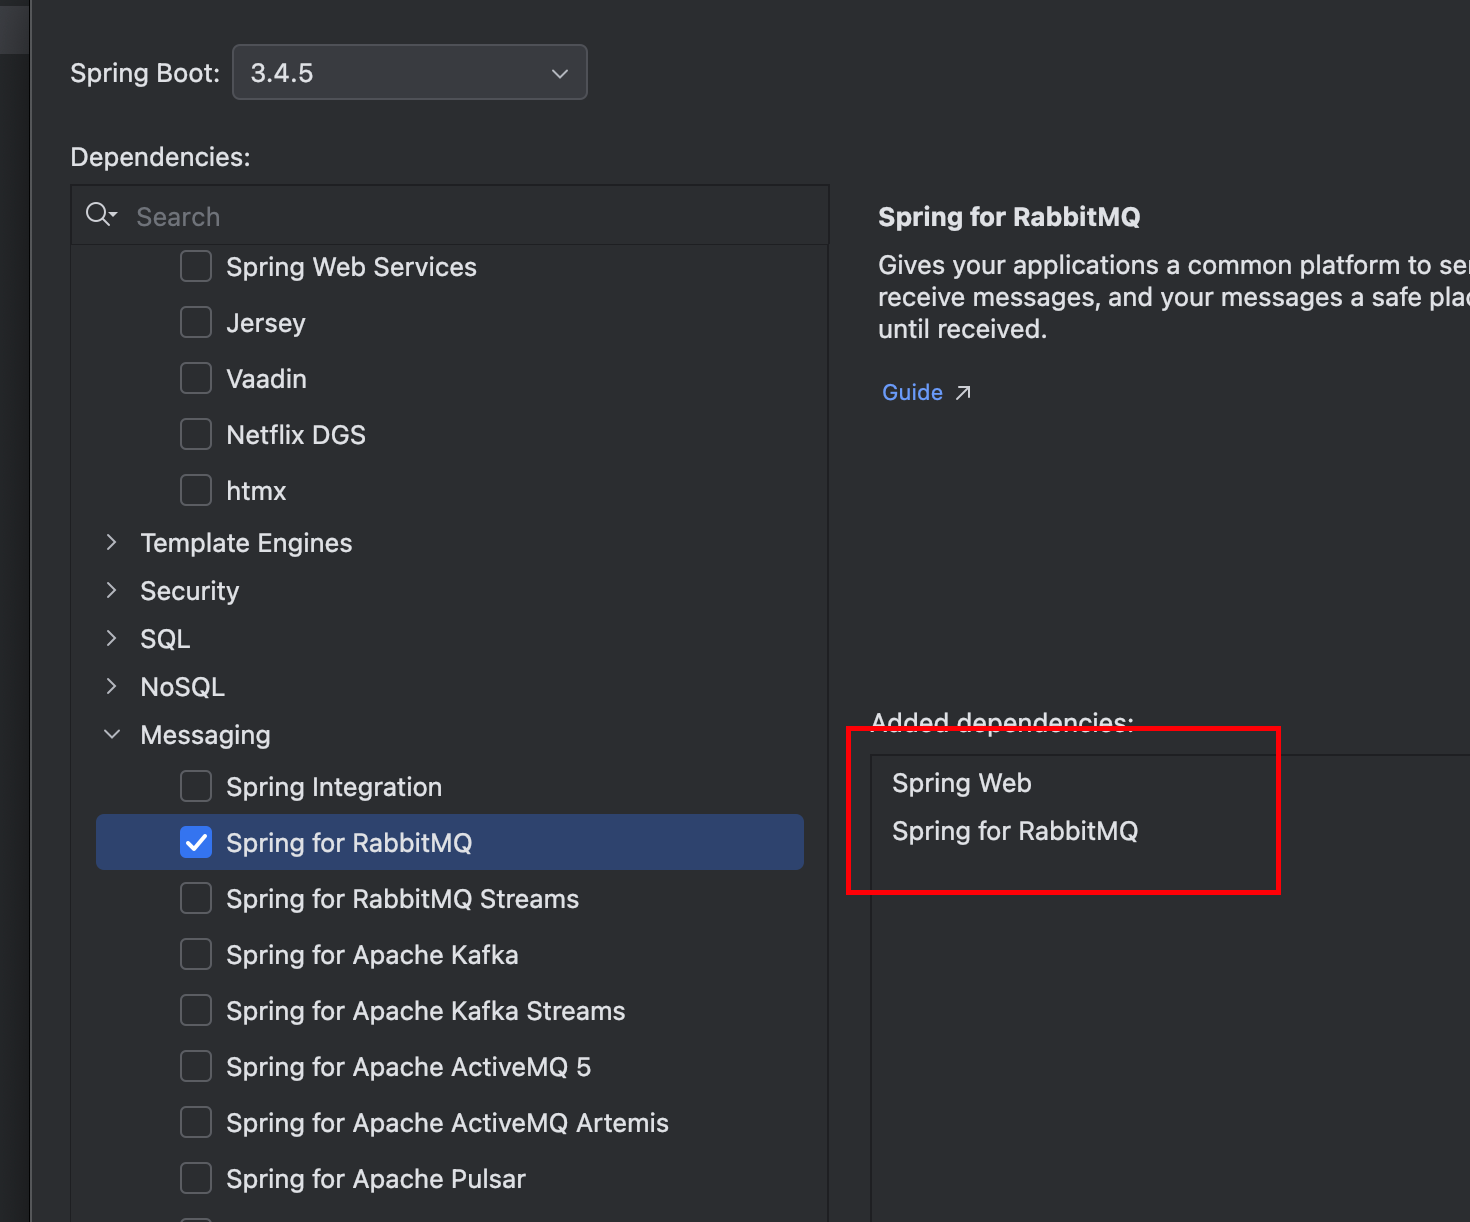The height and width of the screenshot is (1222, 1470).
Task: Select the Template Engines label
Action: (246, 543)
